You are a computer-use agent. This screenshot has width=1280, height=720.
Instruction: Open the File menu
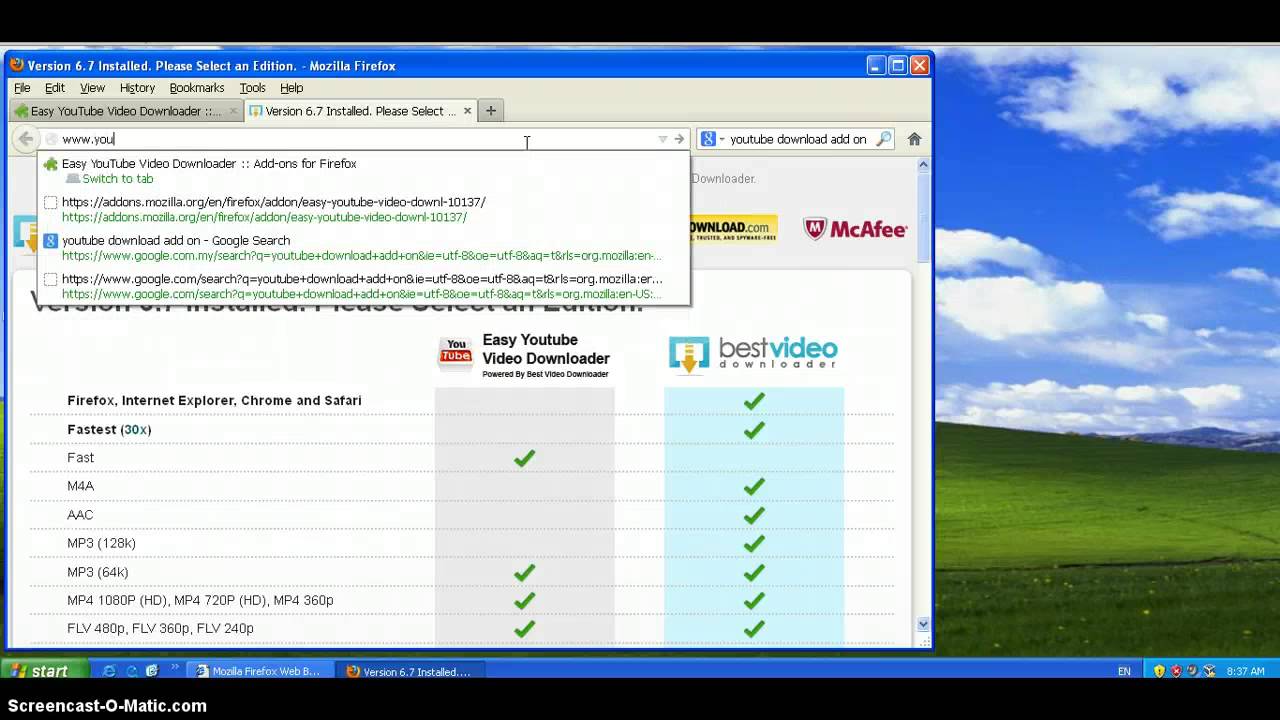coord(22,88)
